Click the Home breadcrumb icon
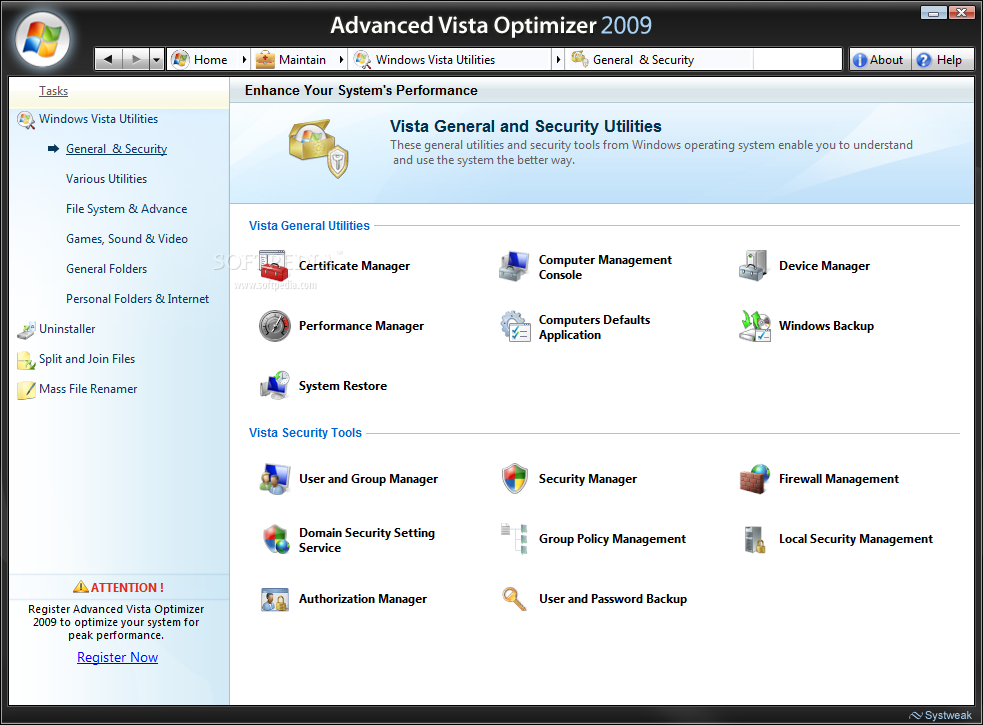Image resolution: width=983 pixels, height=725 pixels. [181, 60]
